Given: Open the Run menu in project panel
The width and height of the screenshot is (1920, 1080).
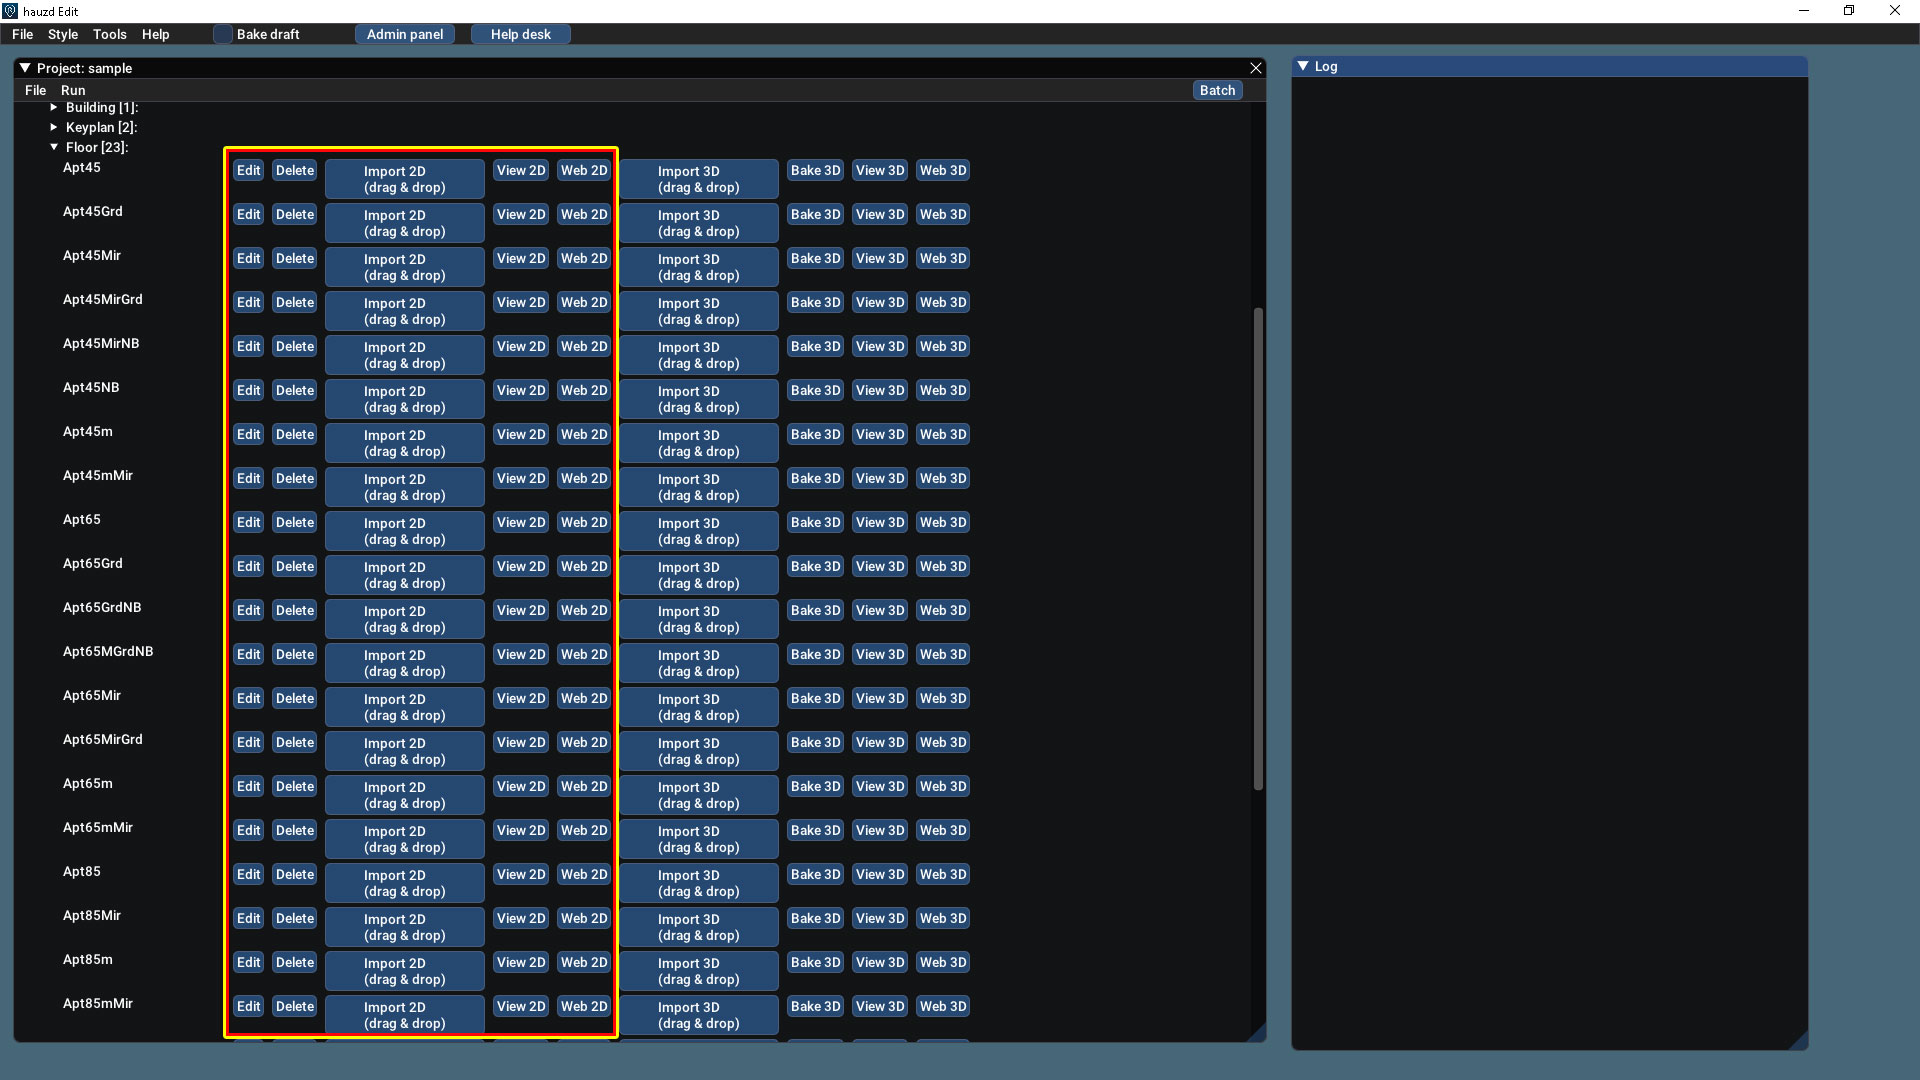Looking at the screenshot, I should click(x=73, y=90).
